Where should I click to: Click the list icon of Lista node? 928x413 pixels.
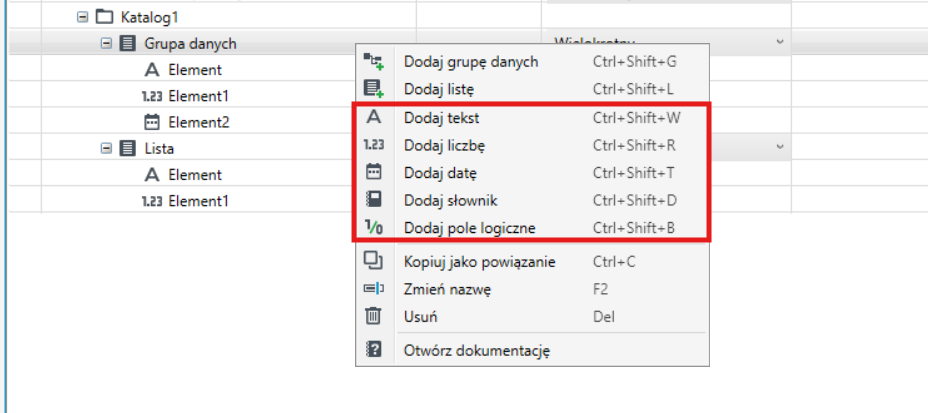(127, 148)
